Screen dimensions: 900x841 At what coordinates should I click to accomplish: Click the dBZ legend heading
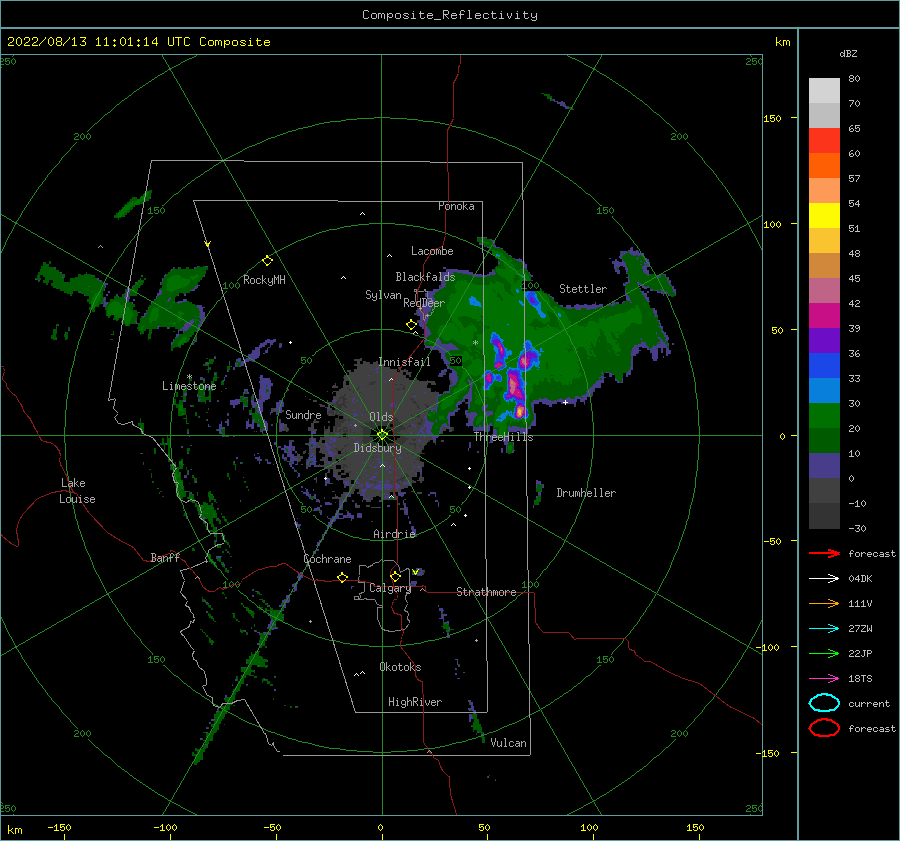(848, 53)
